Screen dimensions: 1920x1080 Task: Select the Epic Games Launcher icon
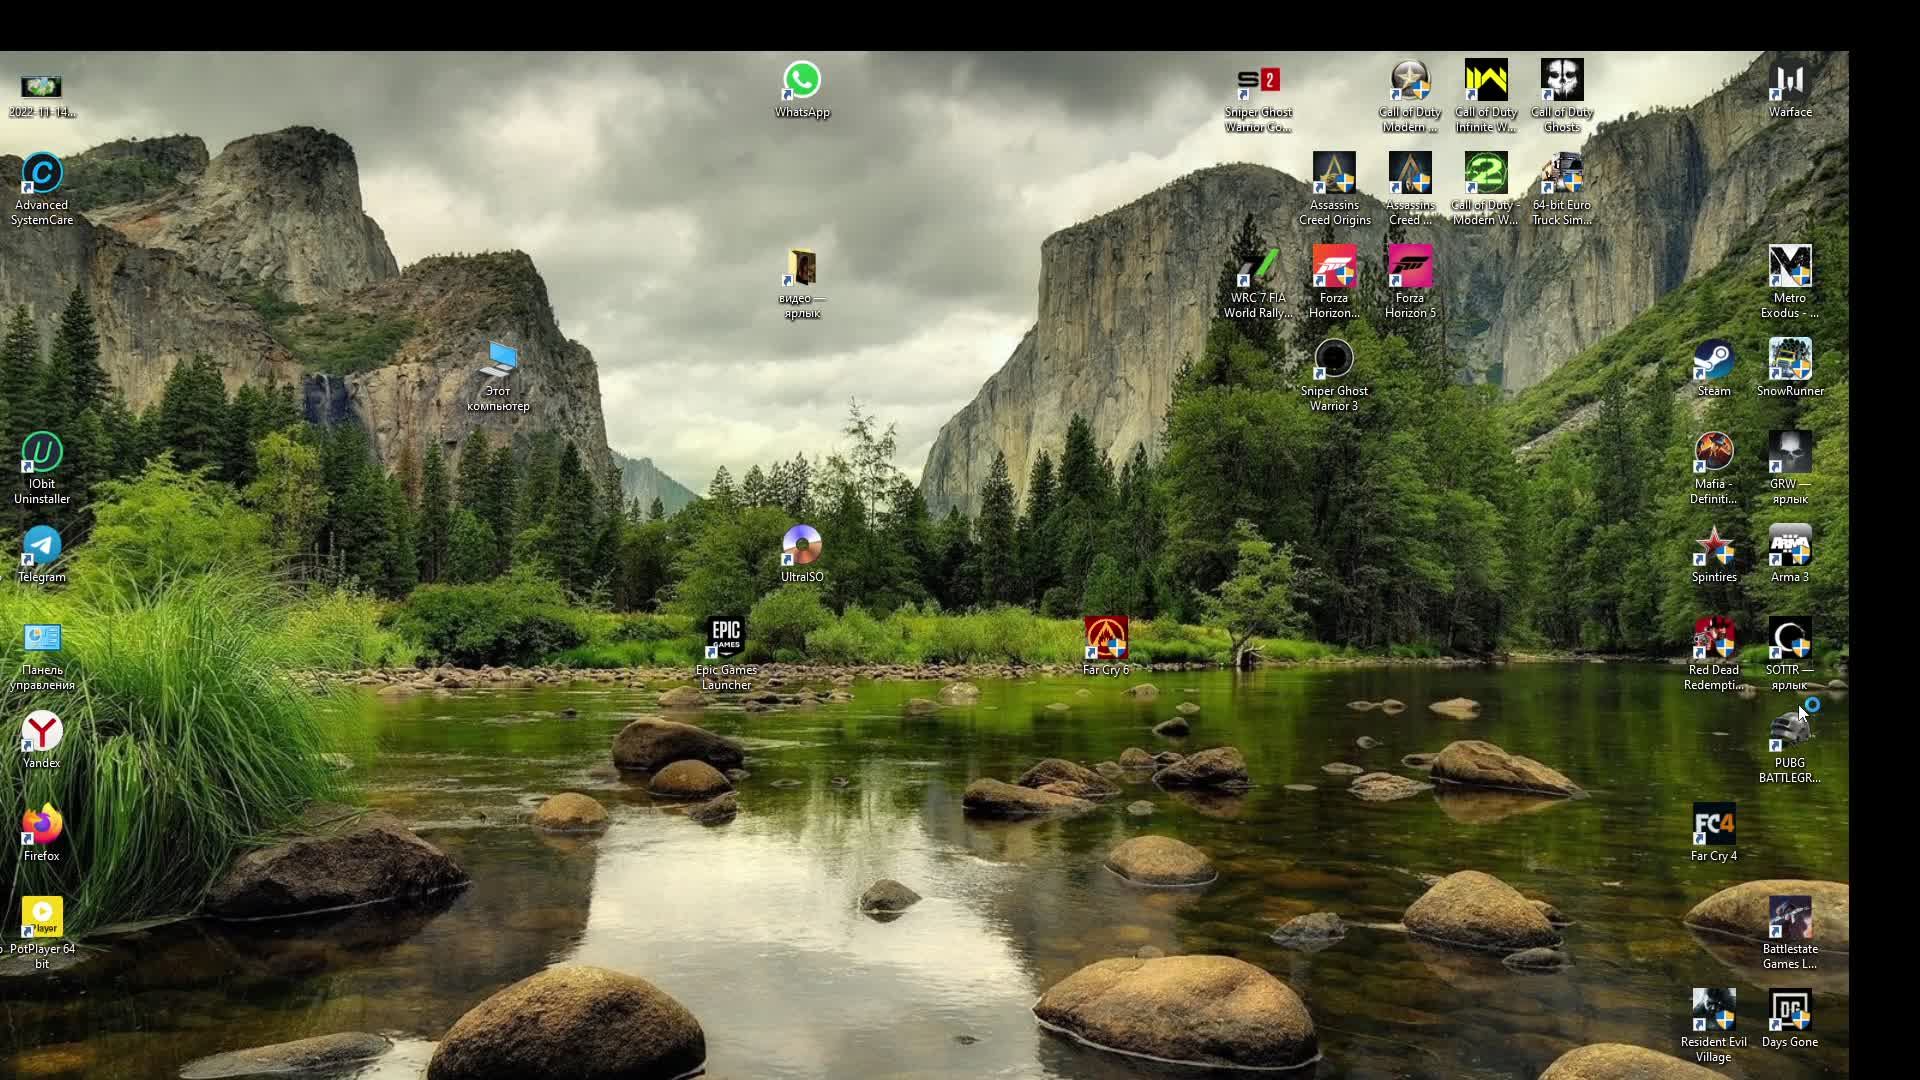(x=726, y=639)
